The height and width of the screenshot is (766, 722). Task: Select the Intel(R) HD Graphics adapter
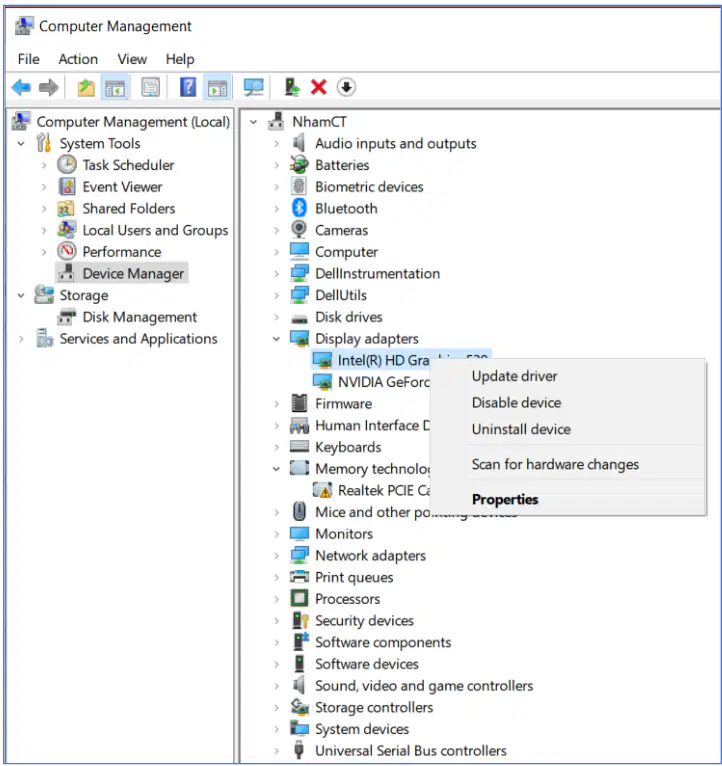pyautogui.click(x=383, y=361)
